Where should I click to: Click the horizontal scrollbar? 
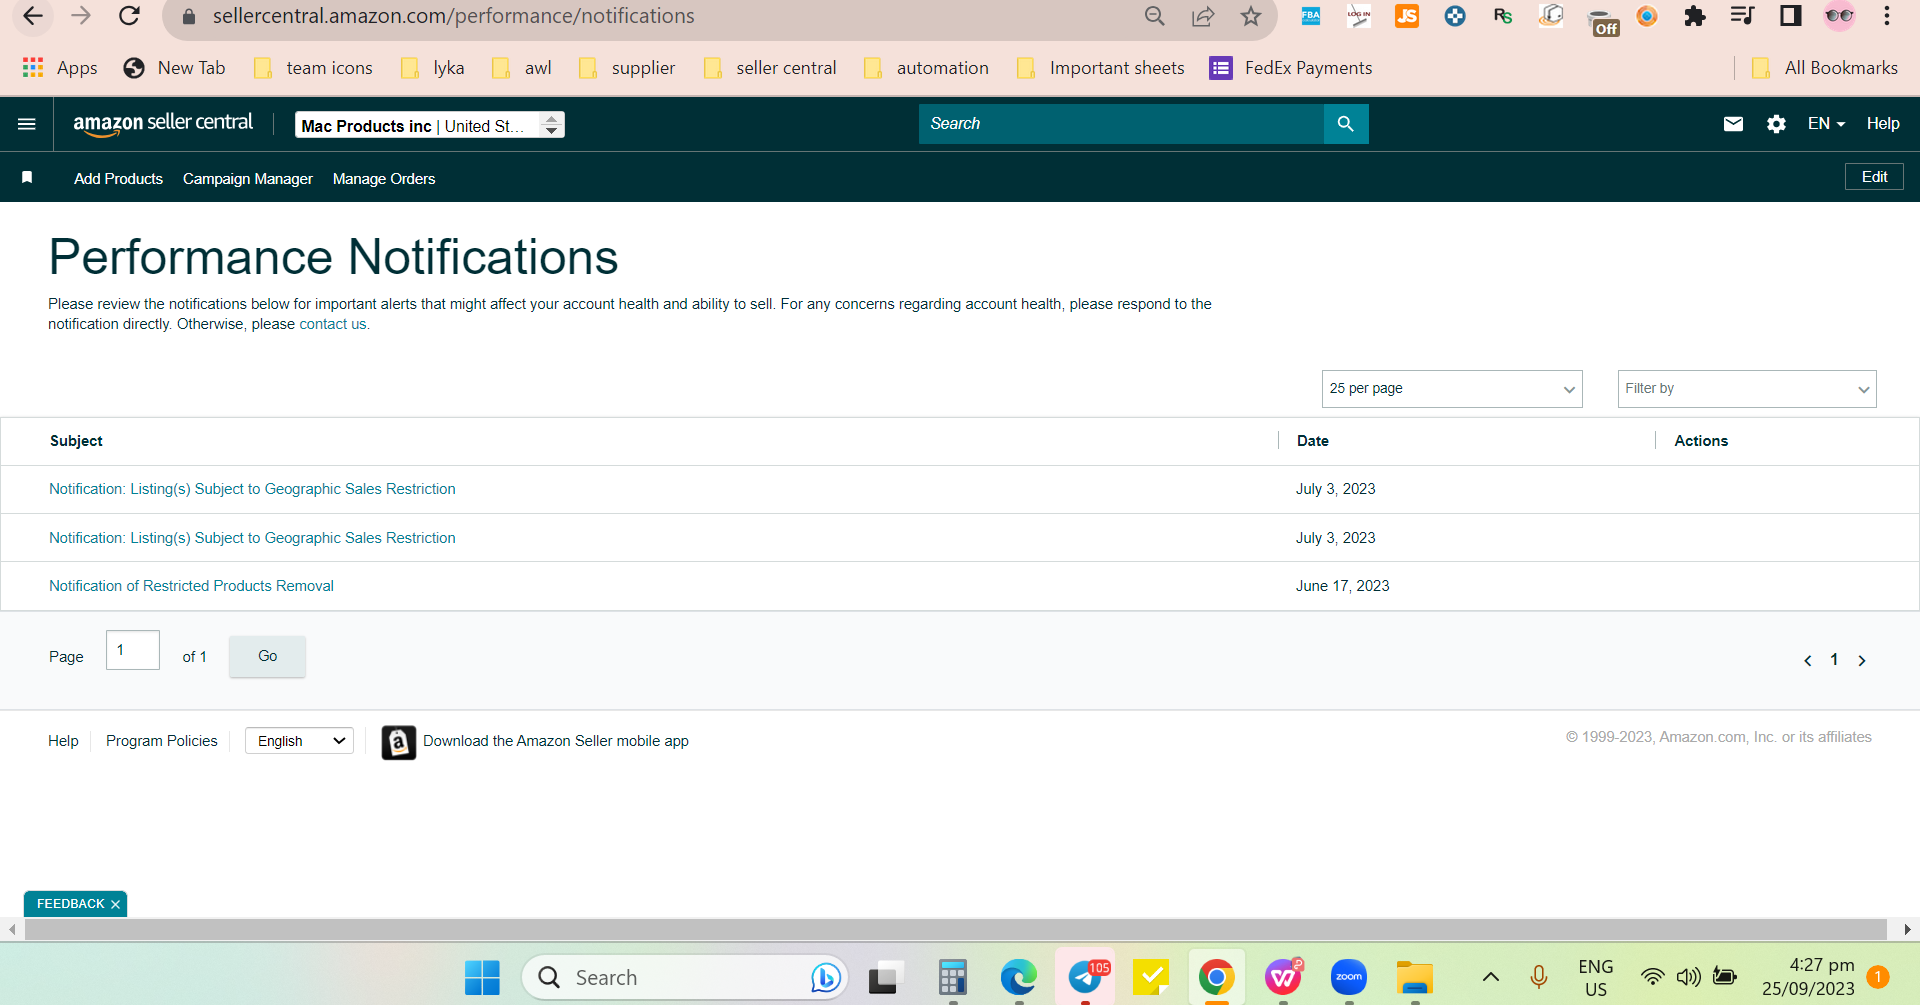tap(955, 930)
